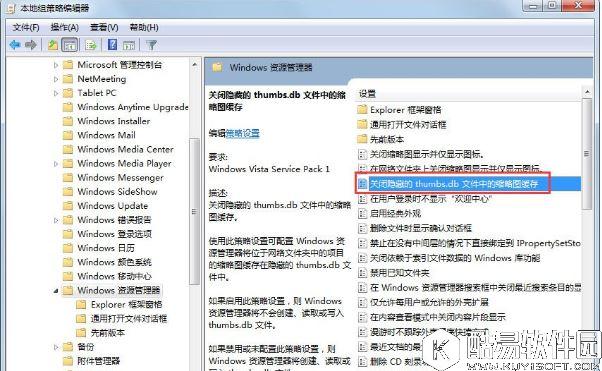This screenshot has width=602, height=371.
Task: Expand Windows 错误报告 tree node
Action: [56, 220]
